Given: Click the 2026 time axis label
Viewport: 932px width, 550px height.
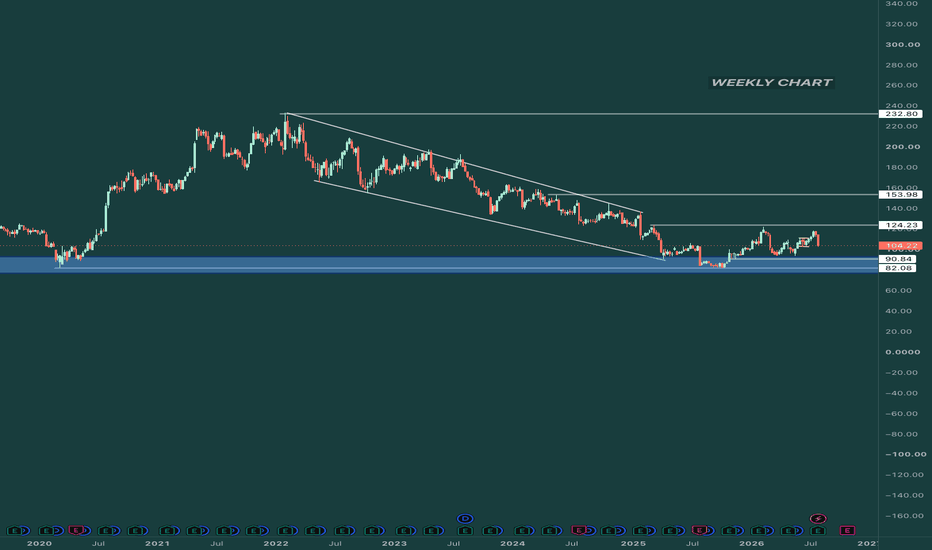Looking at the screenshot, I should (x=751, y=543).
